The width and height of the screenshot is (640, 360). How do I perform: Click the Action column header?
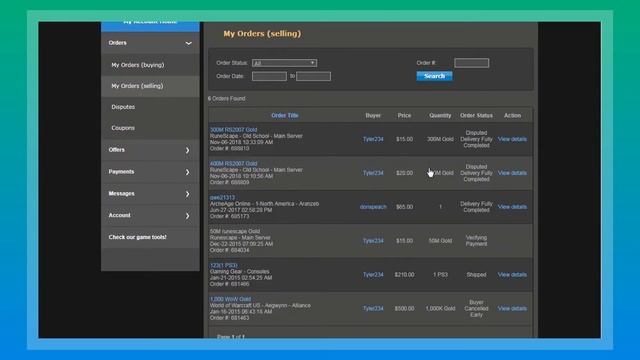click(512, 116)
